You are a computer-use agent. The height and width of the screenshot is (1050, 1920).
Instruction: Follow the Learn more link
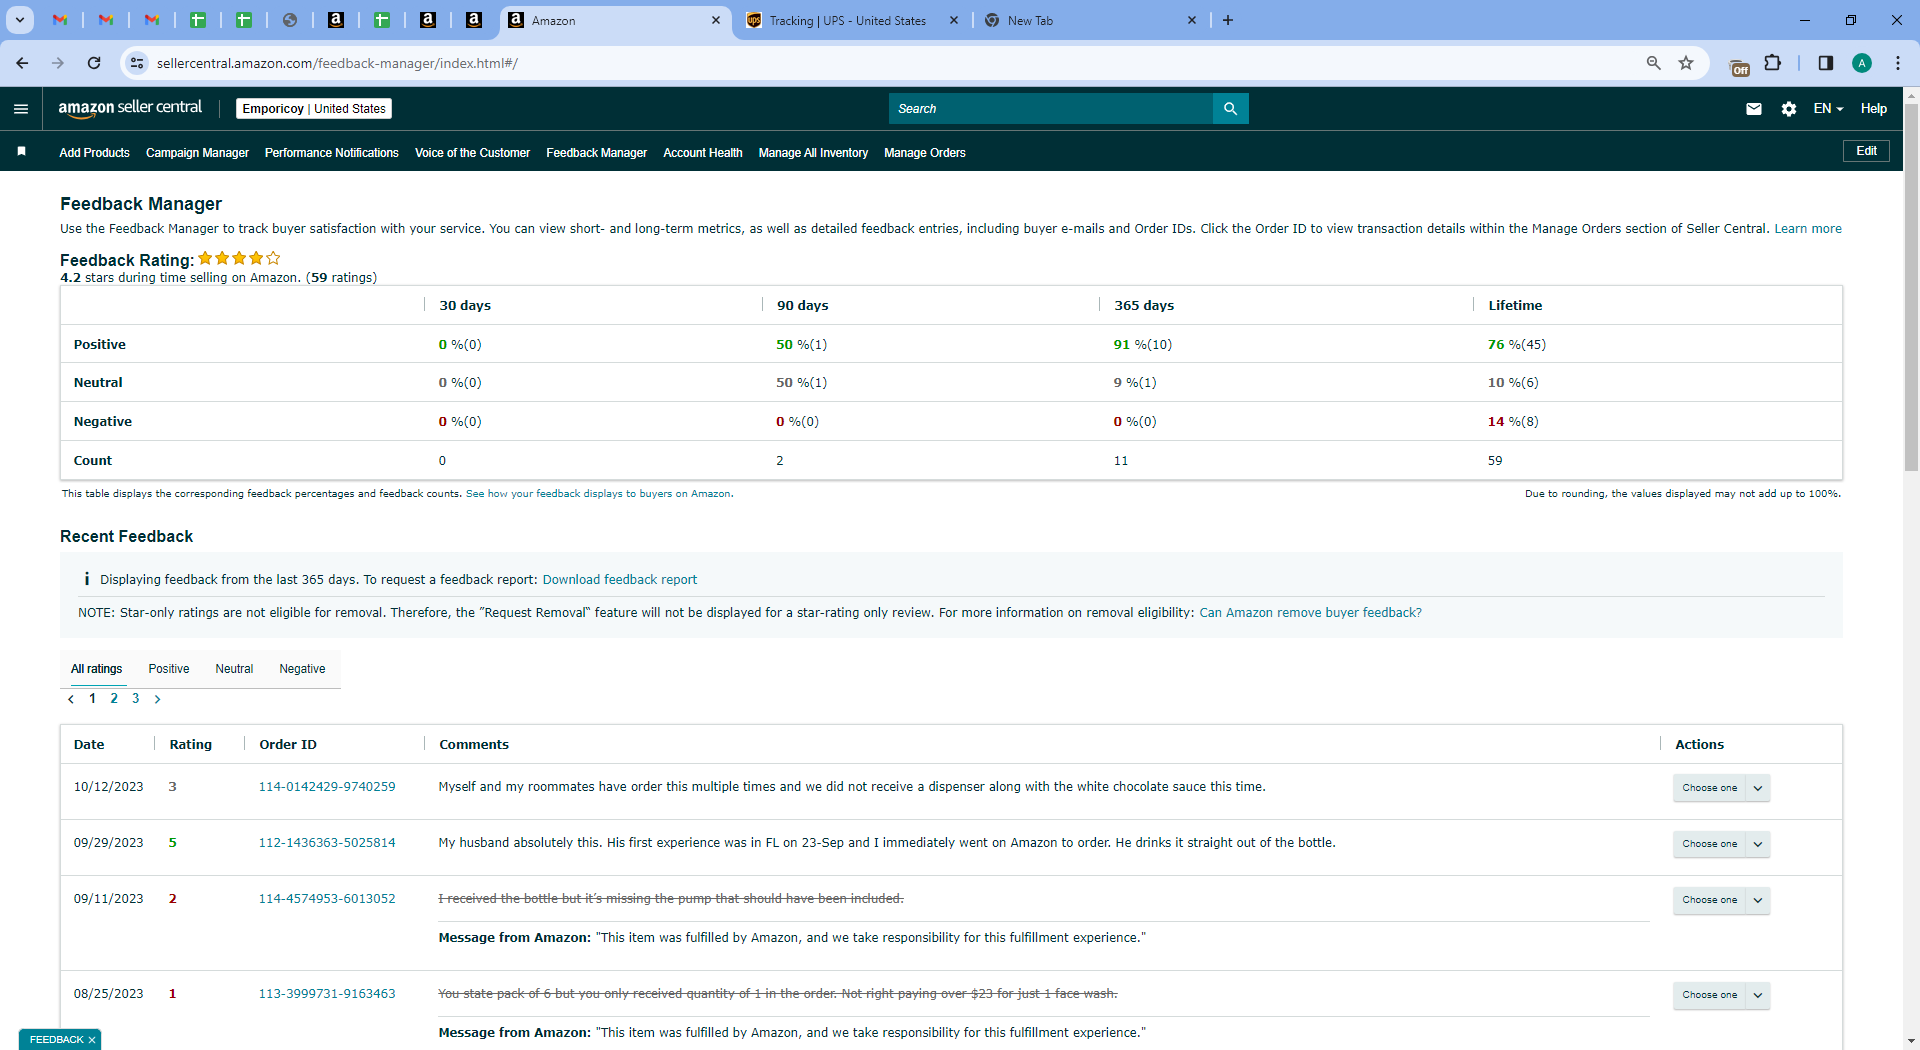[x=1808, y=229]
